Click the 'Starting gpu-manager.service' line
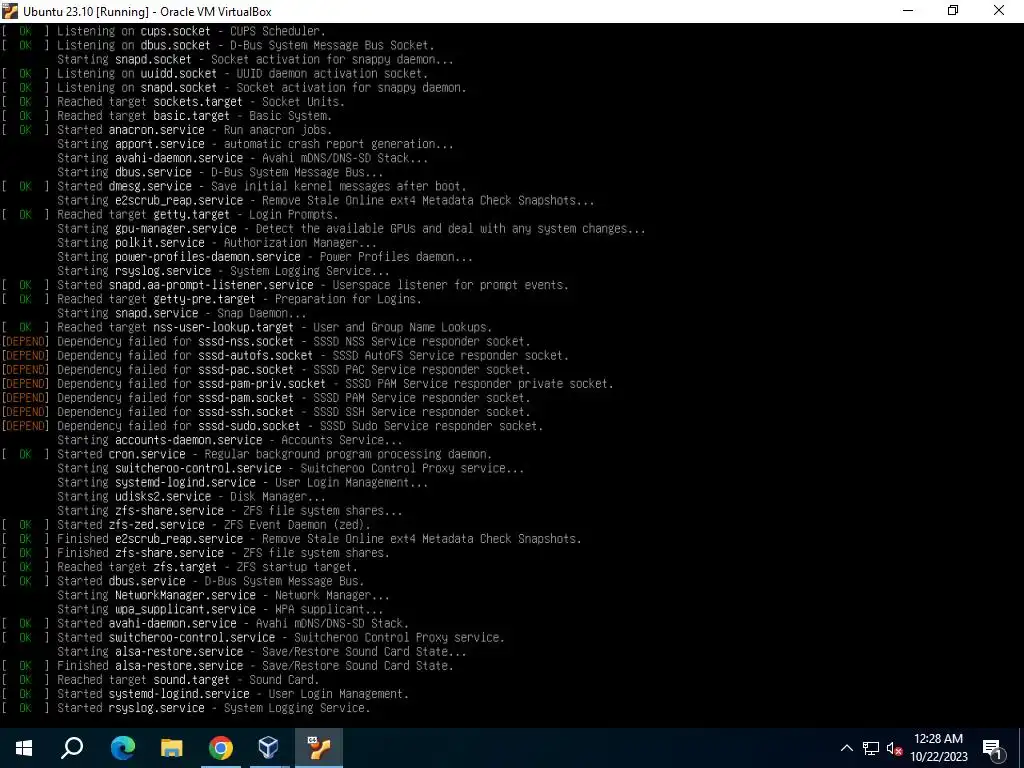 [351, 229]
